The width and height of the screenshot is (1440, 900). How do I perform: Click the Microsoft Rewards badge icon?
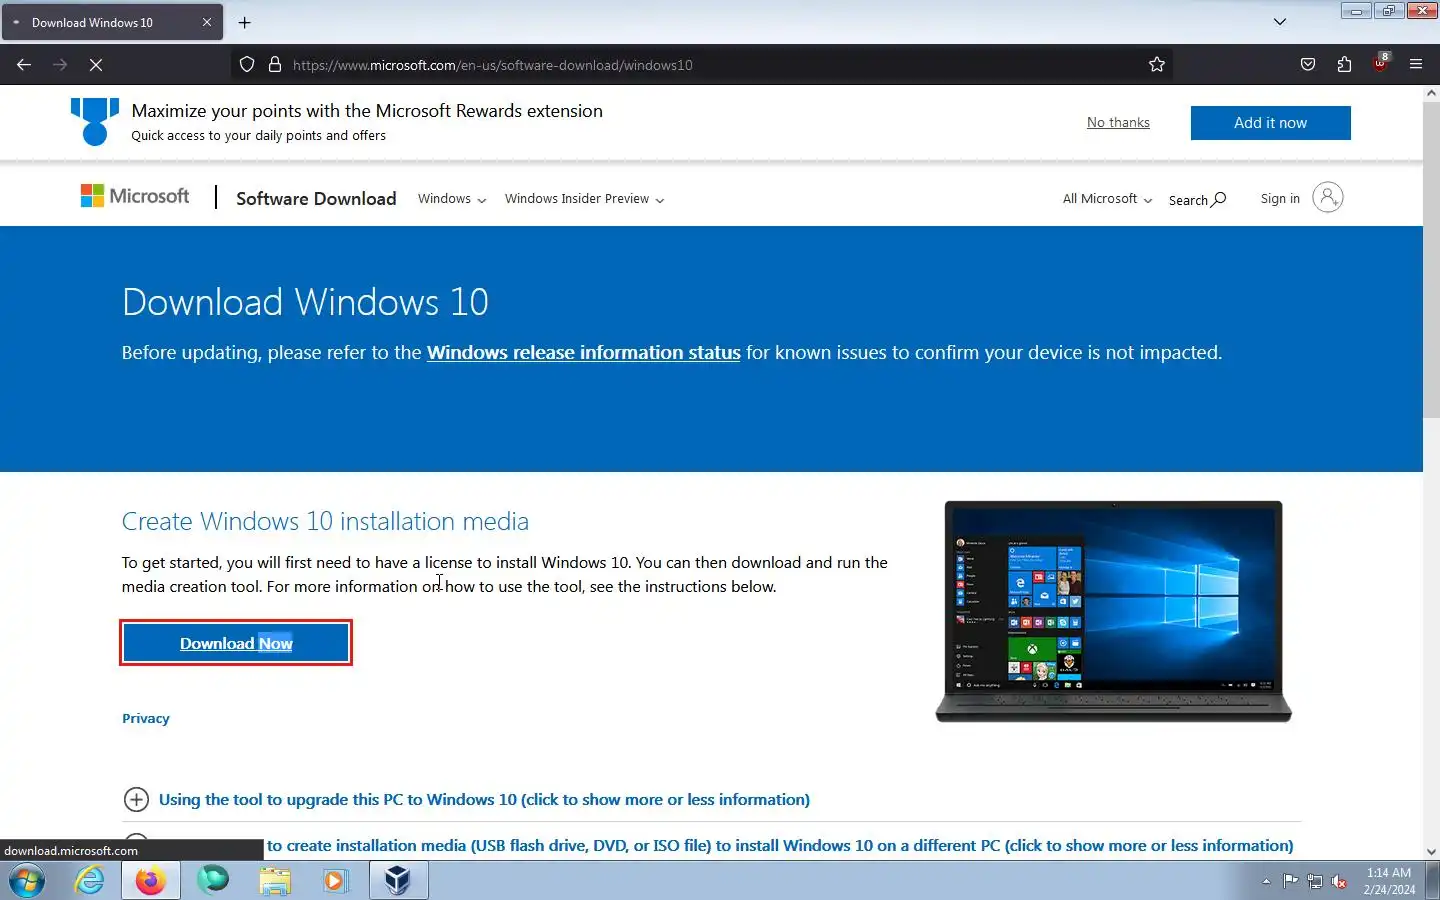pos(95,121)
